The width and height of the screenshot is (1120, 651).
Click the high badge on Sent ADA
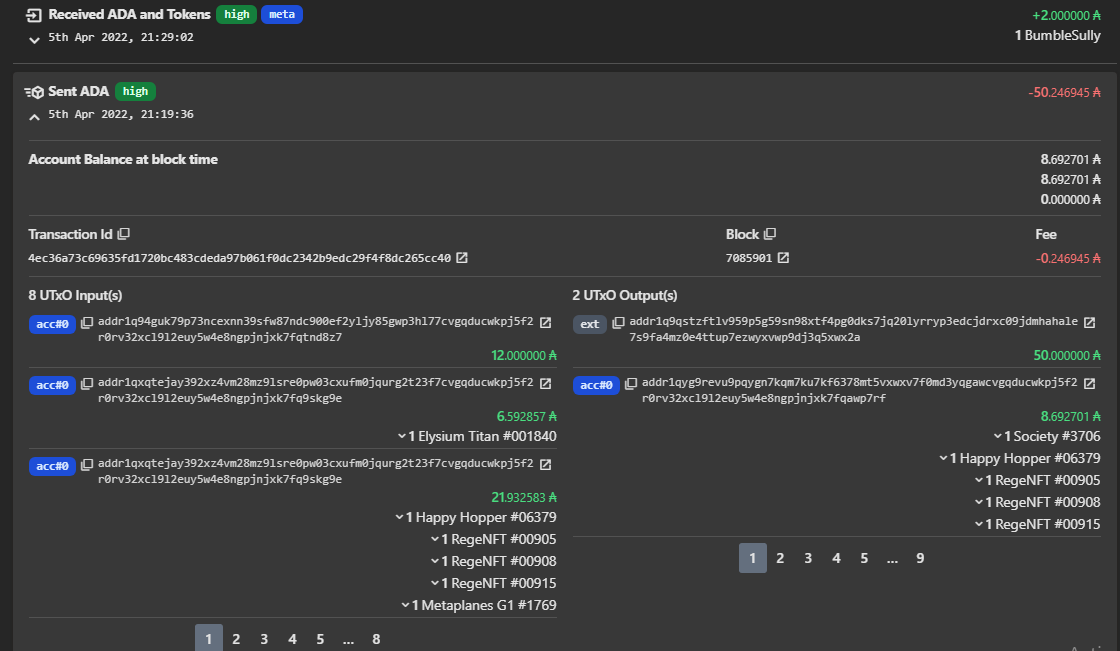(x=135, y=91)
